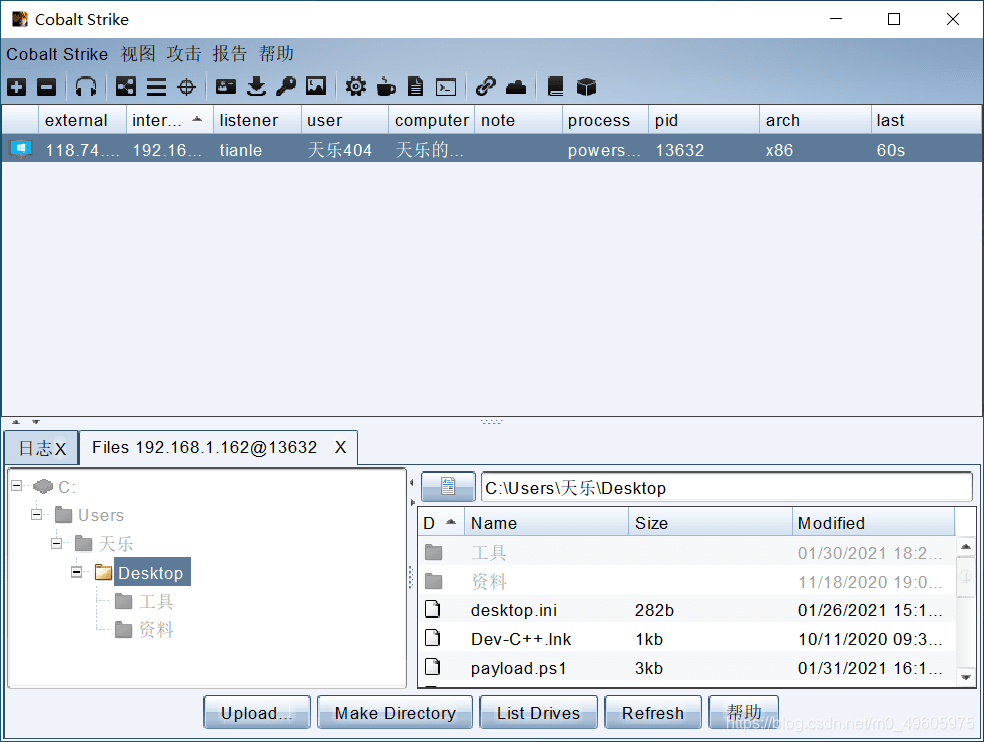Click the listener column header
Screen dimensions: 984x742
point(257,119)
